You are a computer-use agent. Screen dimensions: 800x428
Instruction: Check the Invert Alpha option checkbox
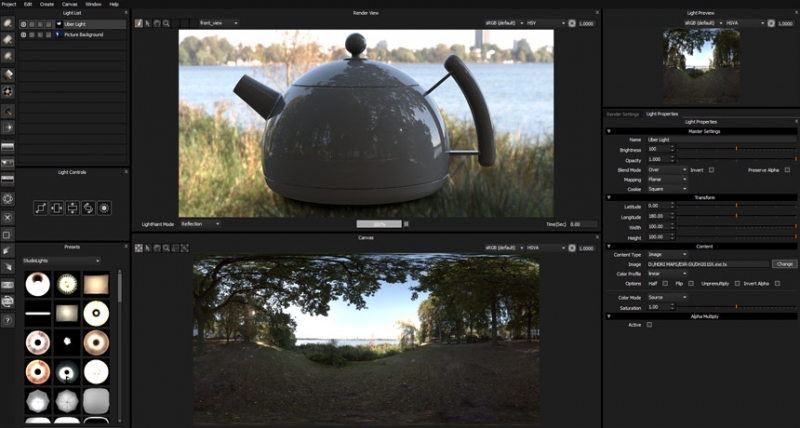click(777, 284)
